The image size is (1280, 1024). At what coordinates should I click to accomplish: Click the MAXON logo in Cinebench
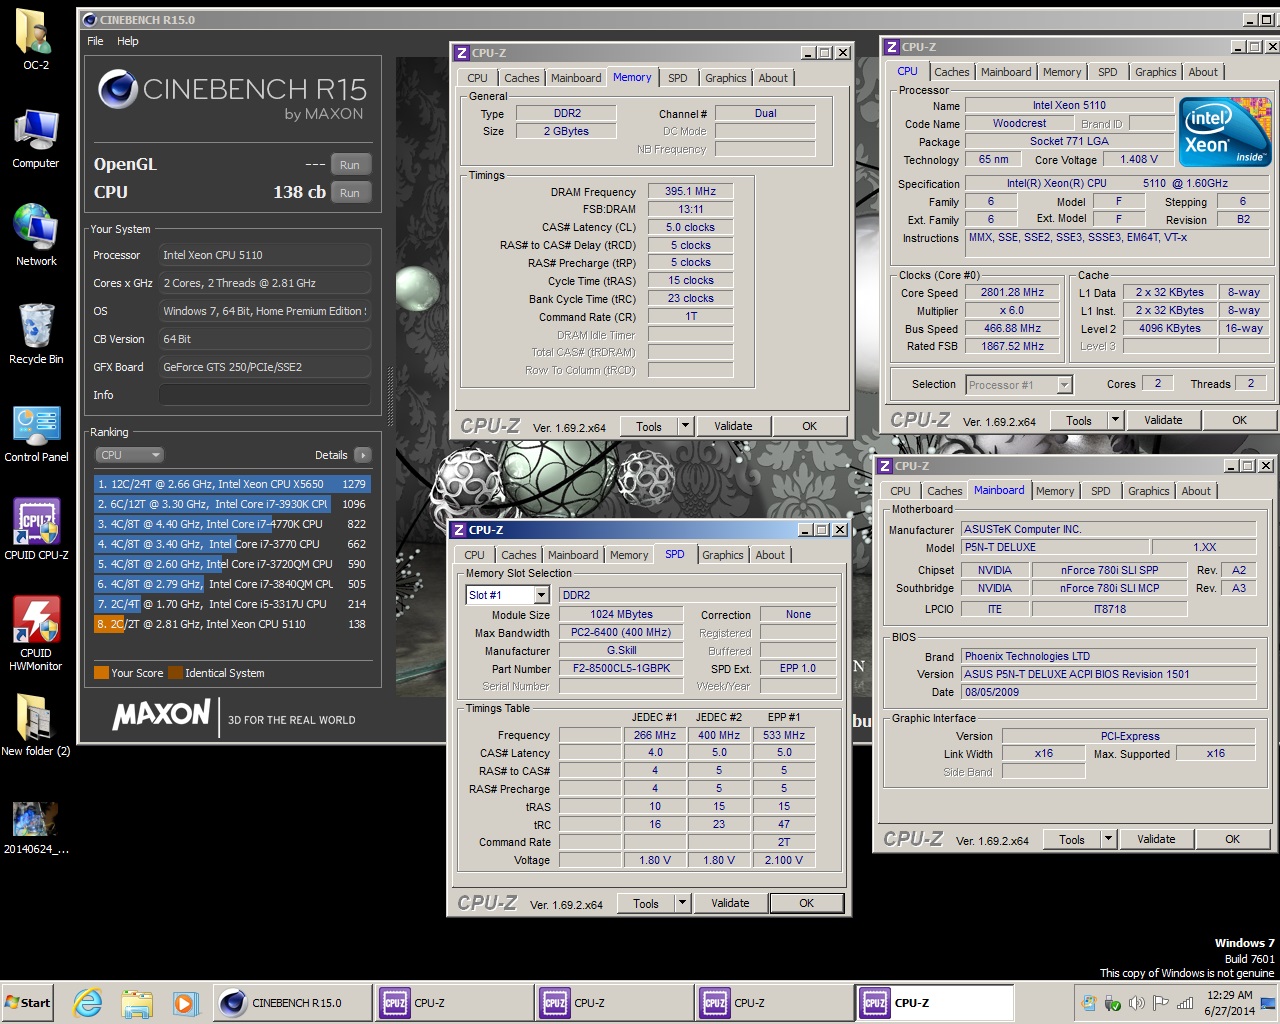tap(161, 715)
